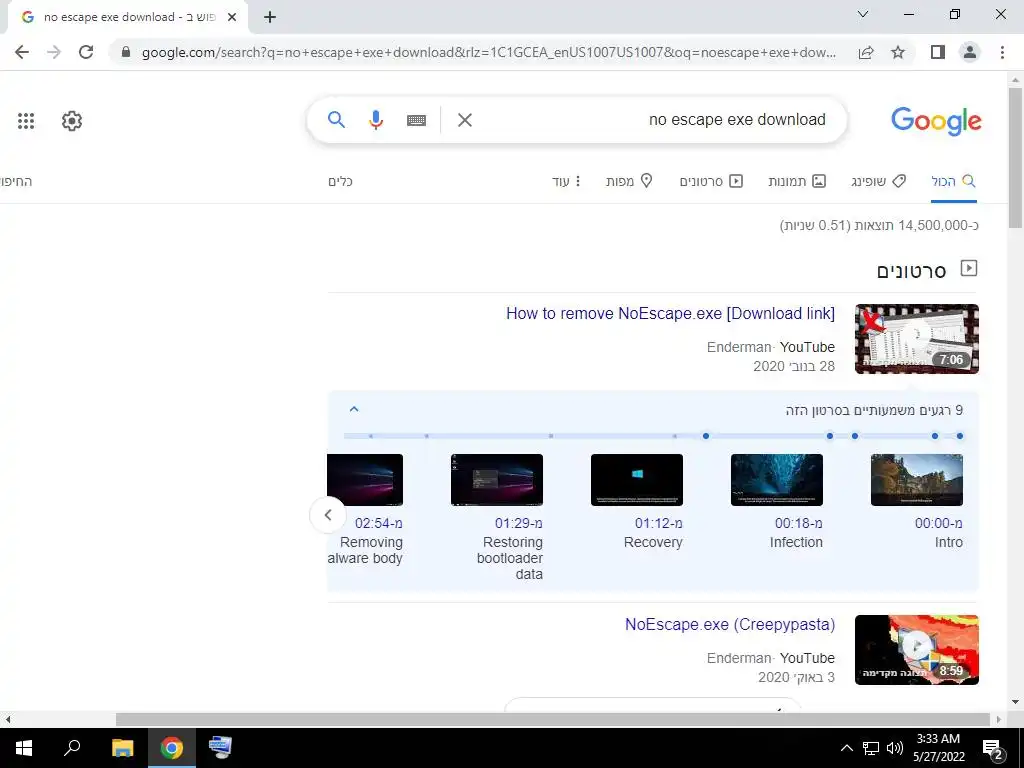Click the blue search magnifier icon
Image resolution: width=1024 pixels, height=768 pixels.
point(336,120)
